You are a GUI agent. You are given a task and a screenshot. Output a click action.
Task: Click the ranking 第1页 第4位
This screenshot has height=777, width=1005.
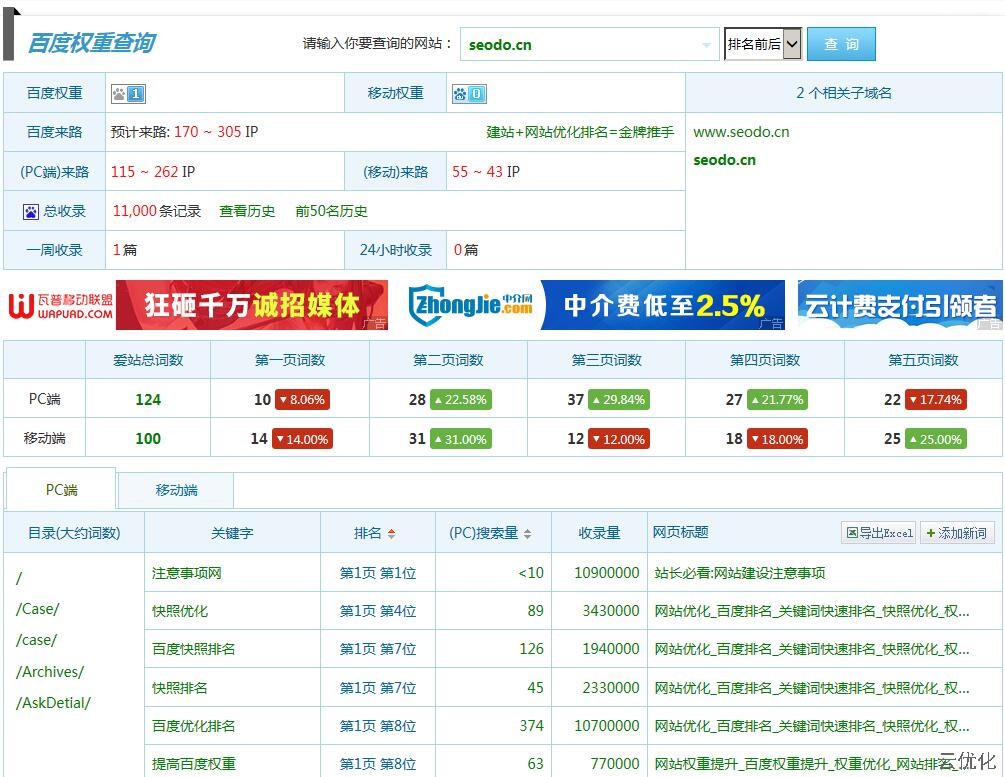378,611
